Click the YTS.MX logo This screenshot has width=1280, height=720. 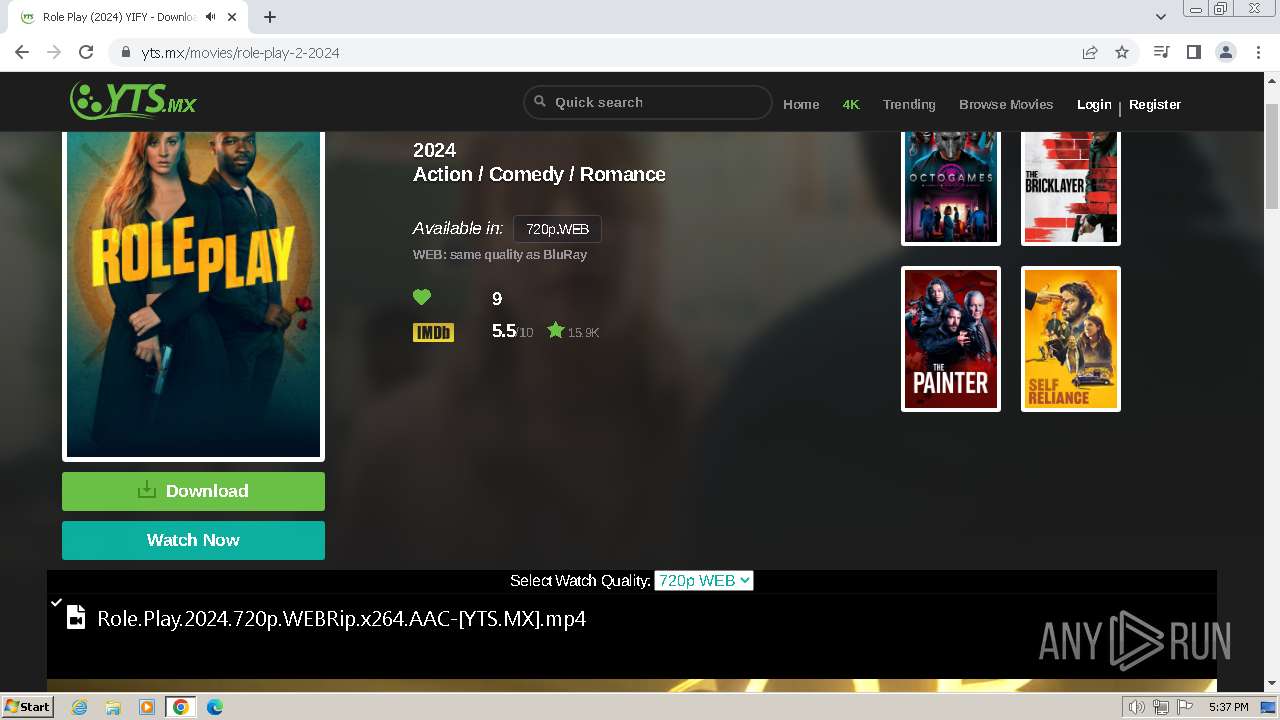pyautogui.click(x=133, y=101)
